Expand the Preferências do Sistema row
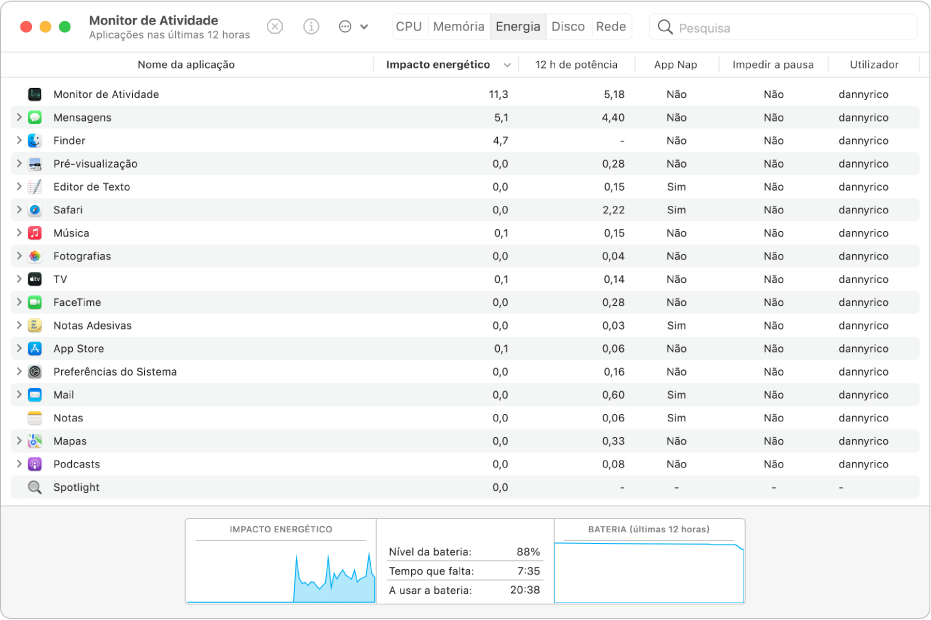Viewport: 931px width, 620px height. [x=19, y=372]
